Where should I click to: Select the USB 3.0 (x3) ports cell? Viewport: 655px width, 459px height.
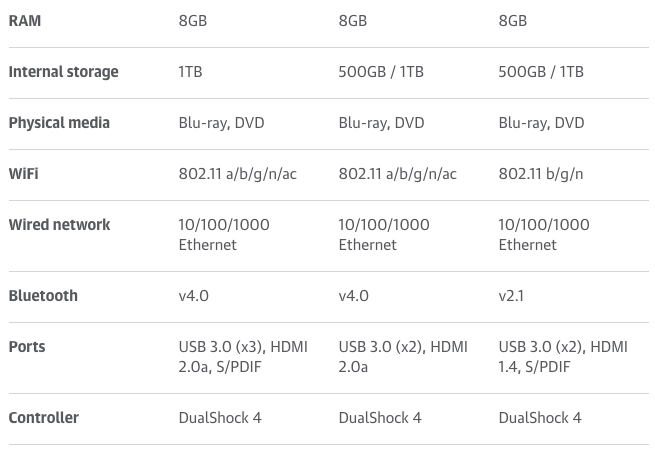(x=243, y=357)
